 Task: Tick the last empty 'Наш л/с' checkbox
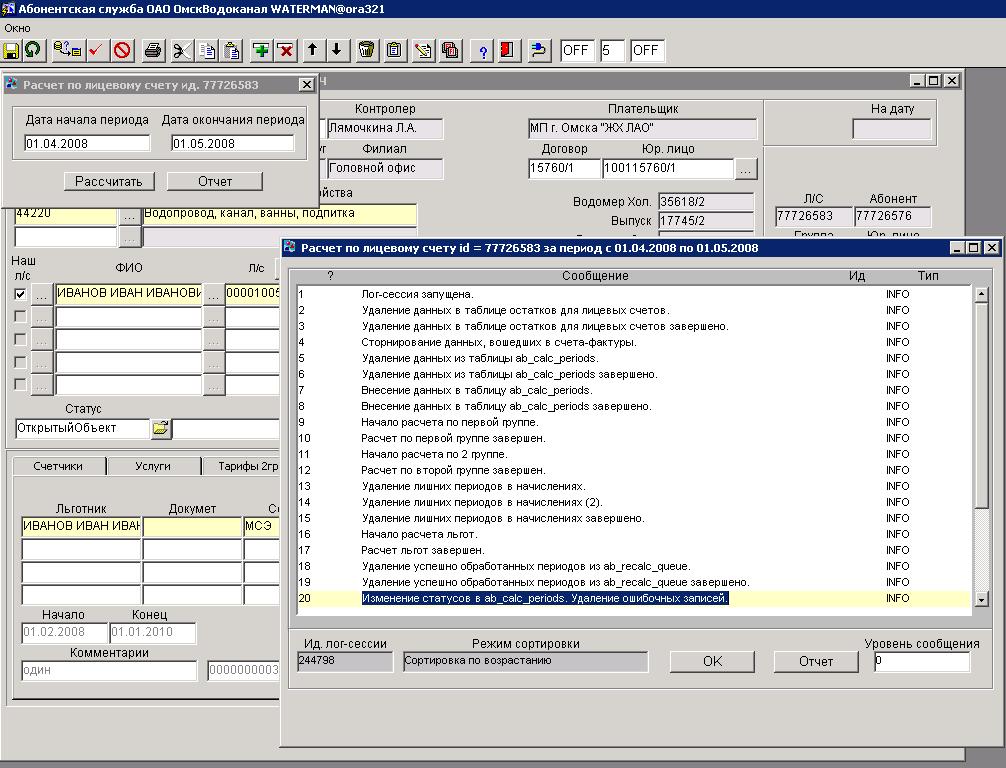pos(21,385)
